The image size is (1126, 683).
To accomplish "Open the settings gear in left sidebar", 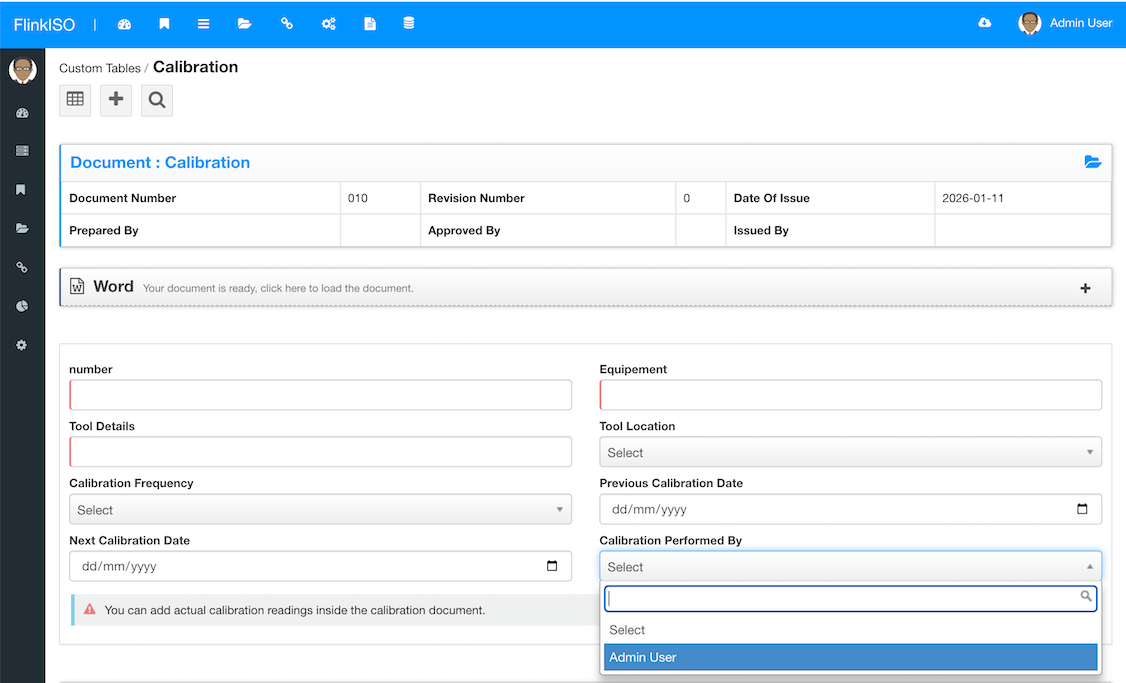I will (22, 345).
